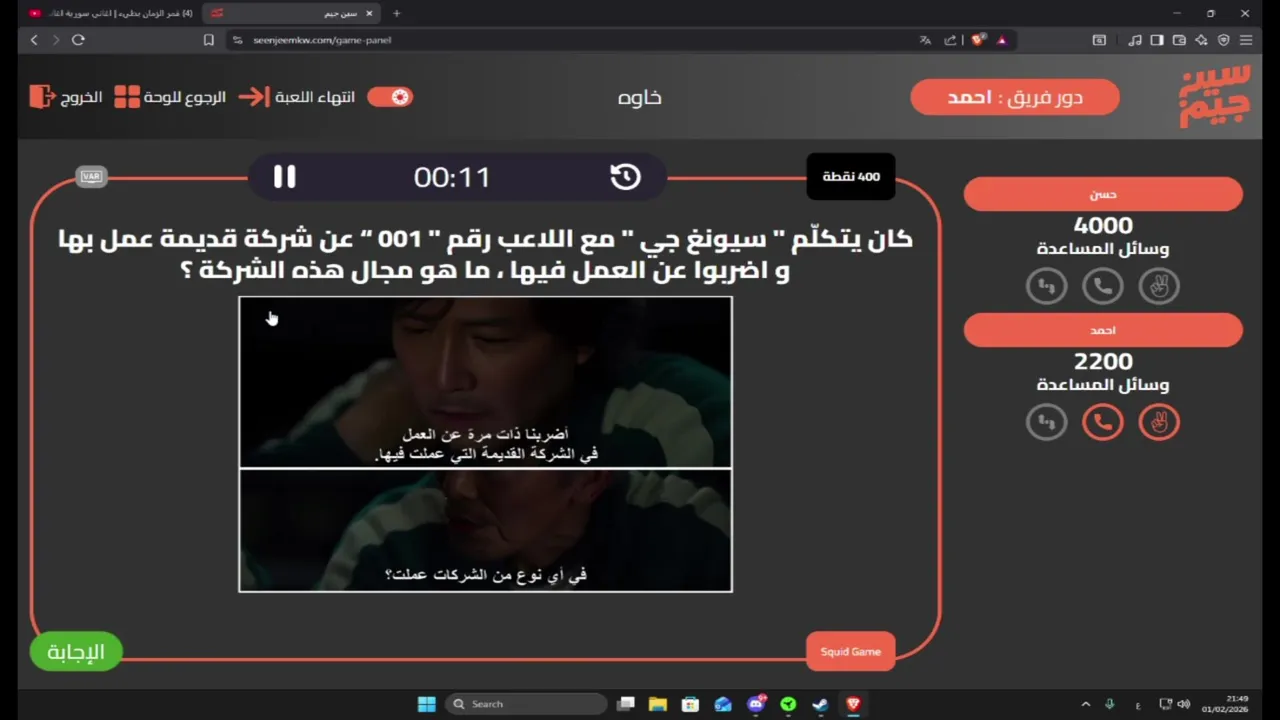Screen dimensions: 1280x720
Task: Toggle the orange switch beside انتهاء اللعبة
Action: click(x=390, y=97)
